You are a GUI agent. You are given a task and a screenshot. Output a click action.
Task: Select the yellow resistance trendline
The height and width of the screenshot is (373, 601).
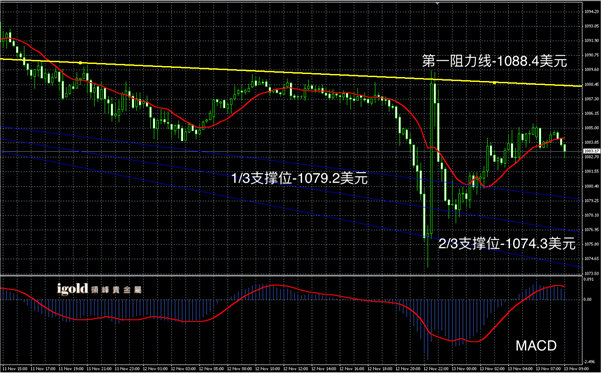pos(291,72)
